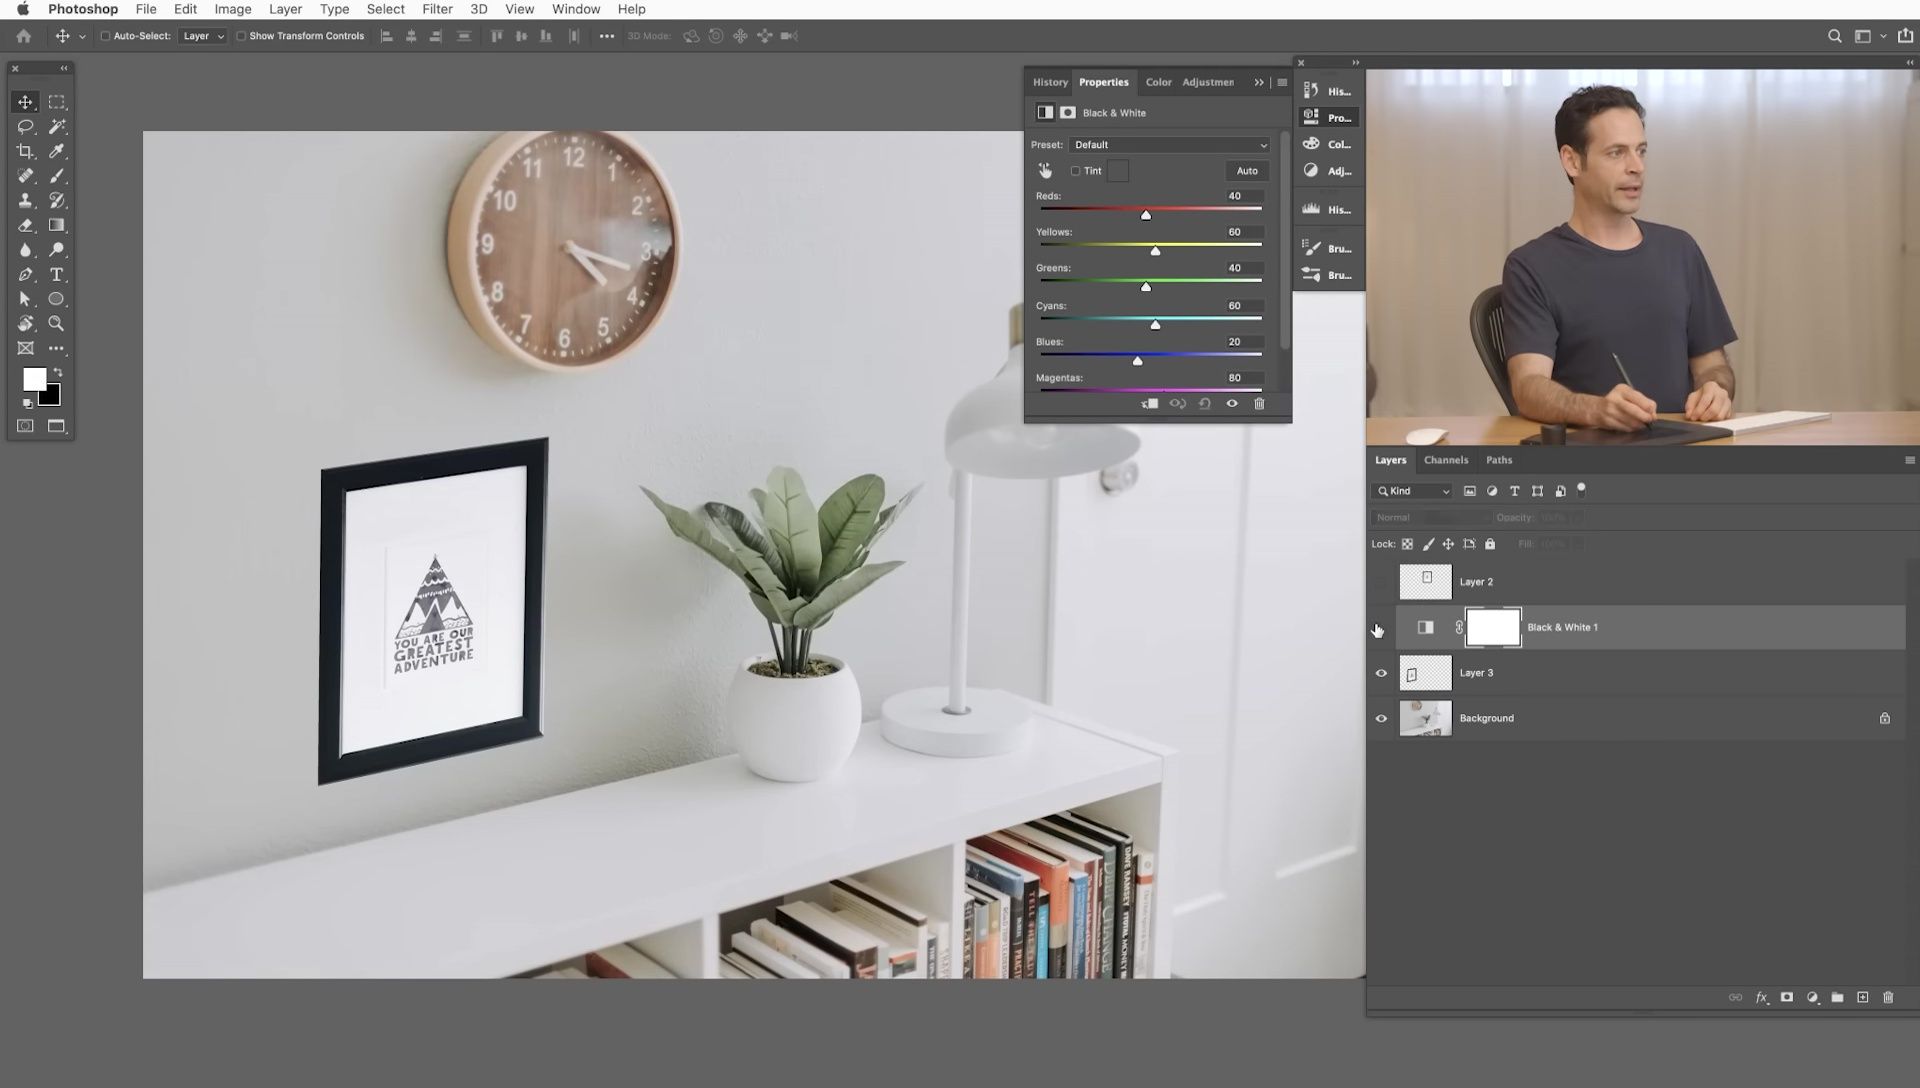Select the Rectangular Marquee tool
The width and height of the screenshot is (1920, 1088).
pyautogui.click(x=57, y=102)
